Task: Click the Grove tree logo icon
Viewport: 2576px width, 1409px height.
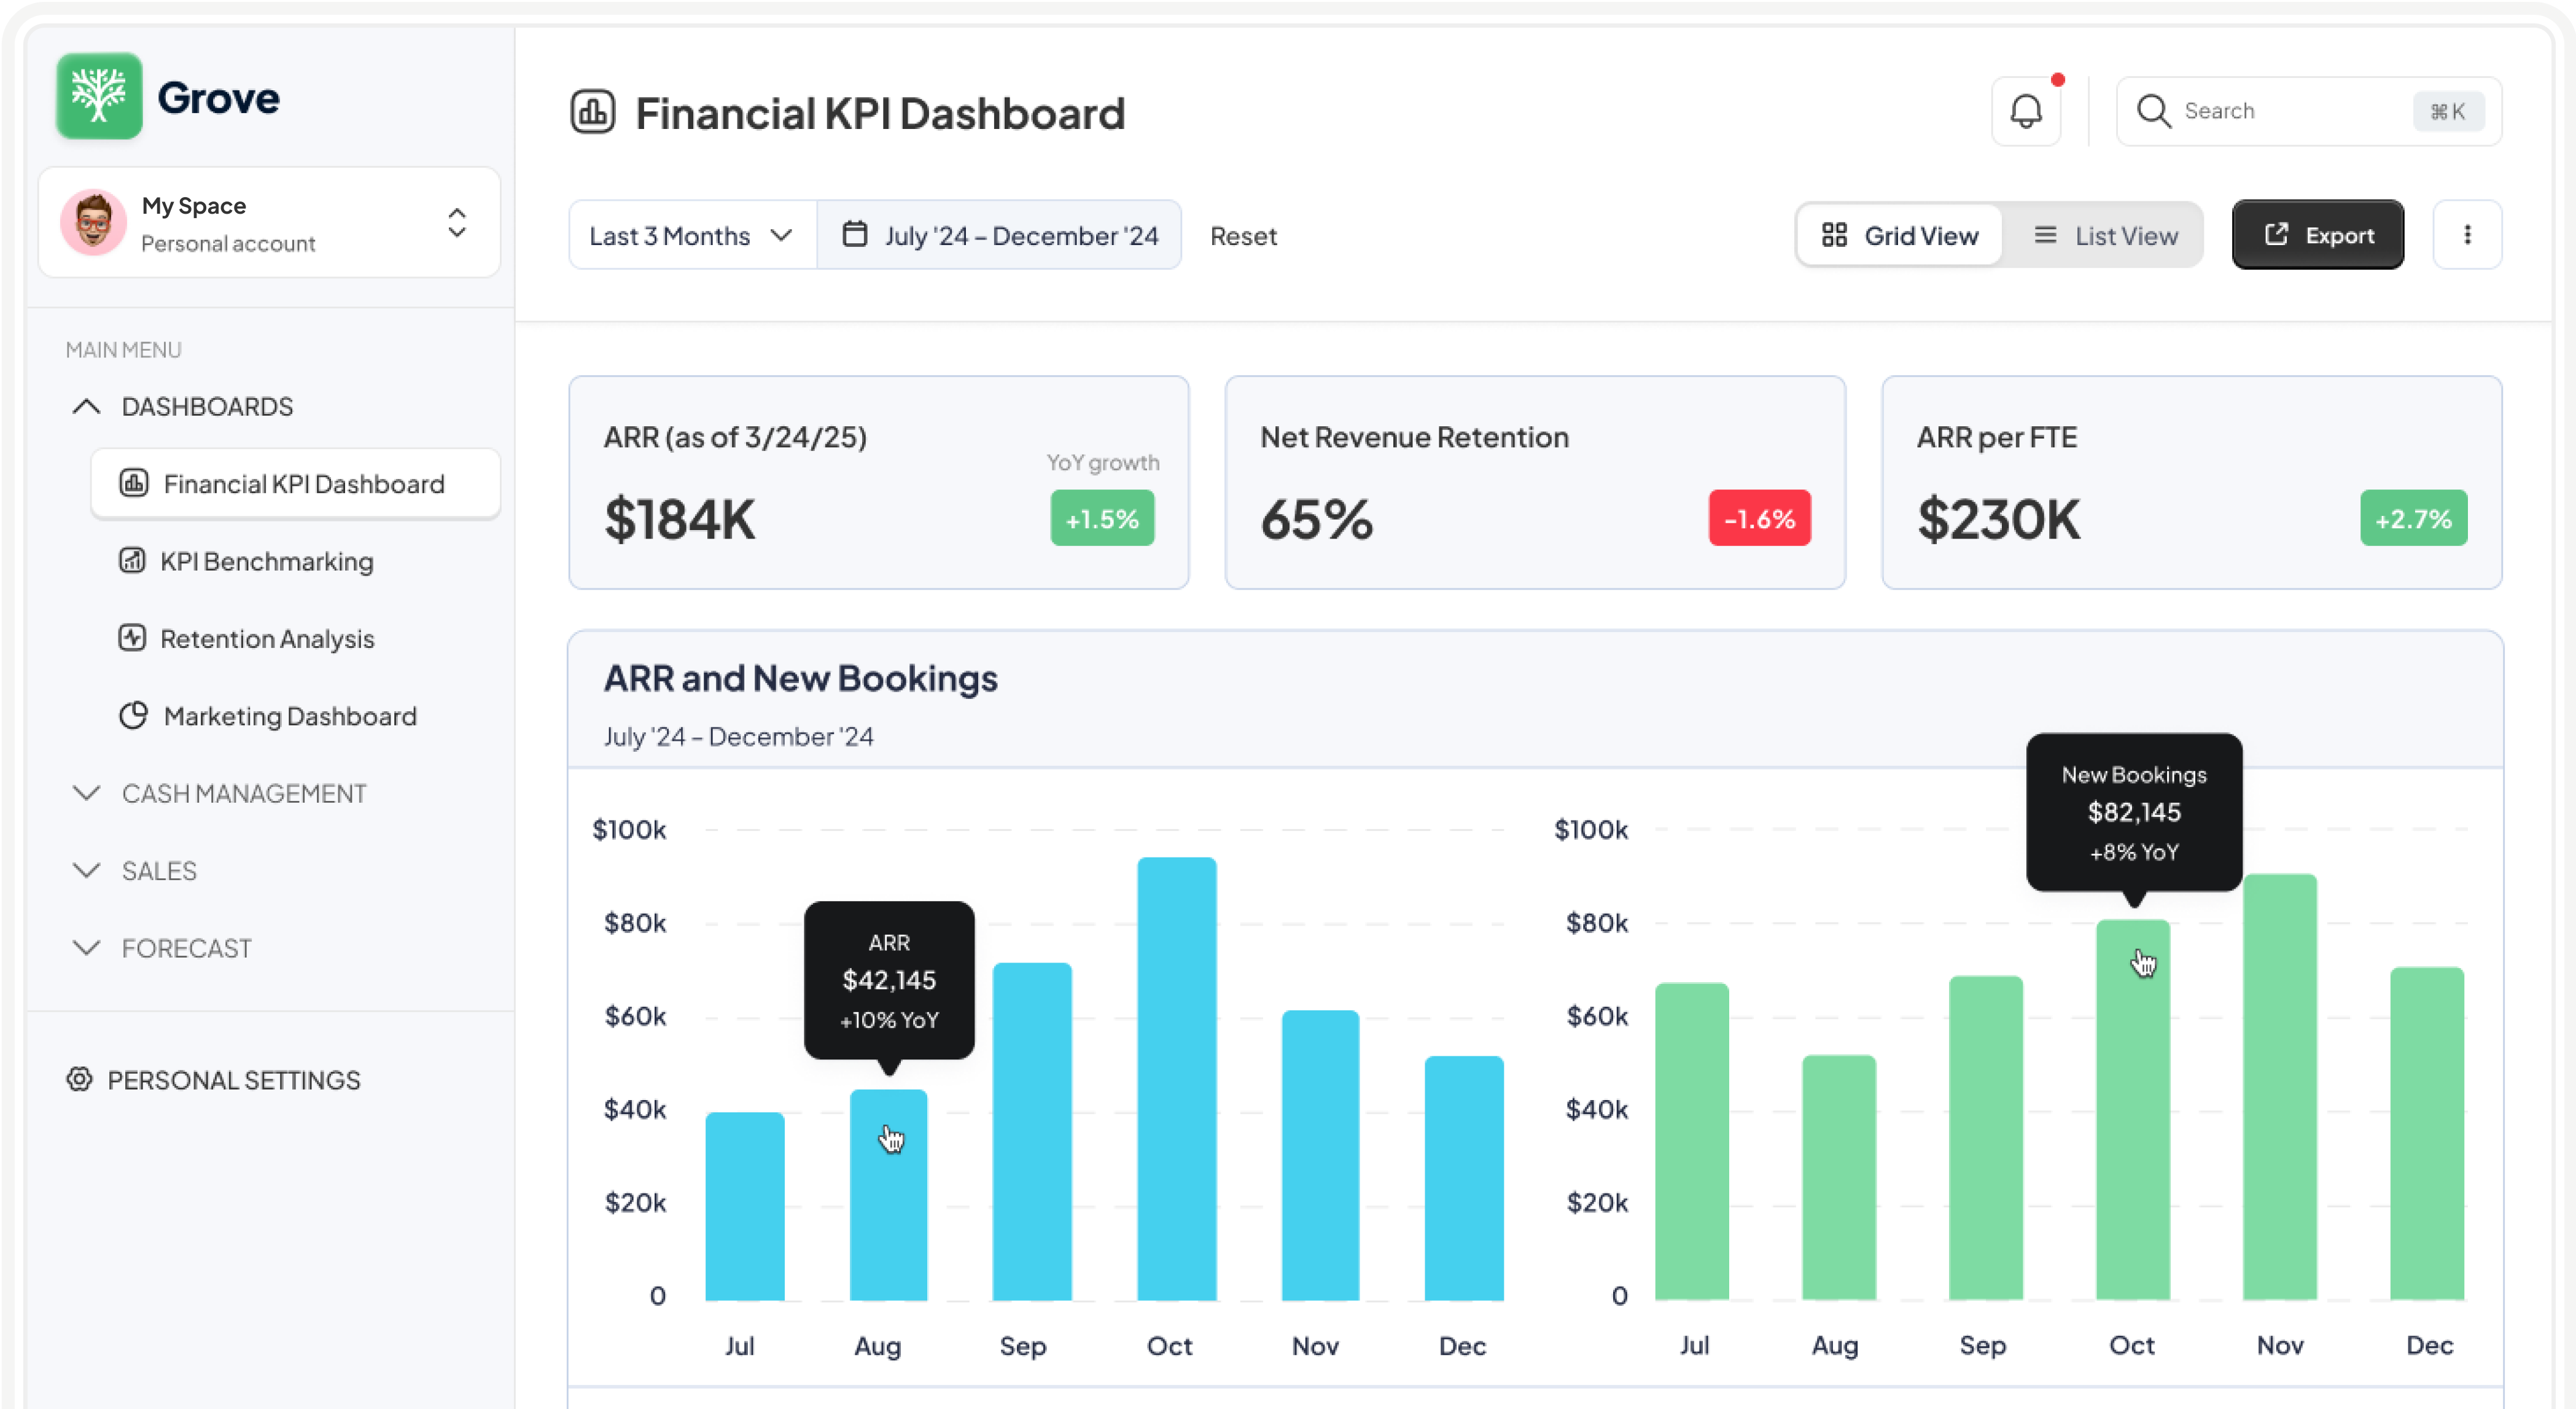Action: pos(99,96)
